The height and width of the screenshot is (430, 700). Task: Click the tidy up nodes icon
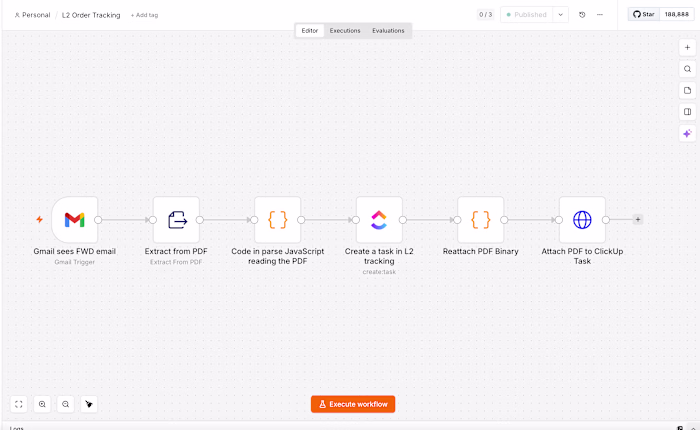(89, 404)
